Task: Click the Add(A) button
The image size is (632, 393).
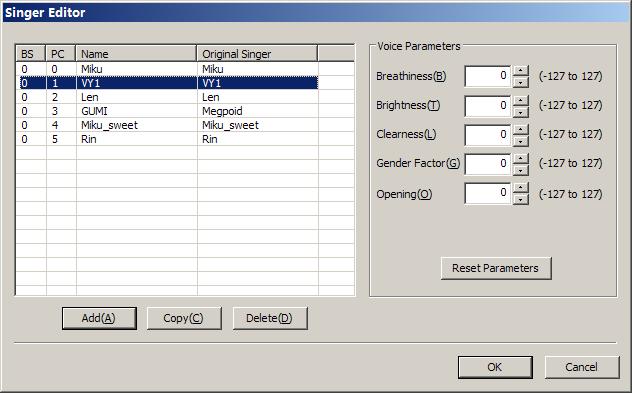Action: [x=99, y=318]
